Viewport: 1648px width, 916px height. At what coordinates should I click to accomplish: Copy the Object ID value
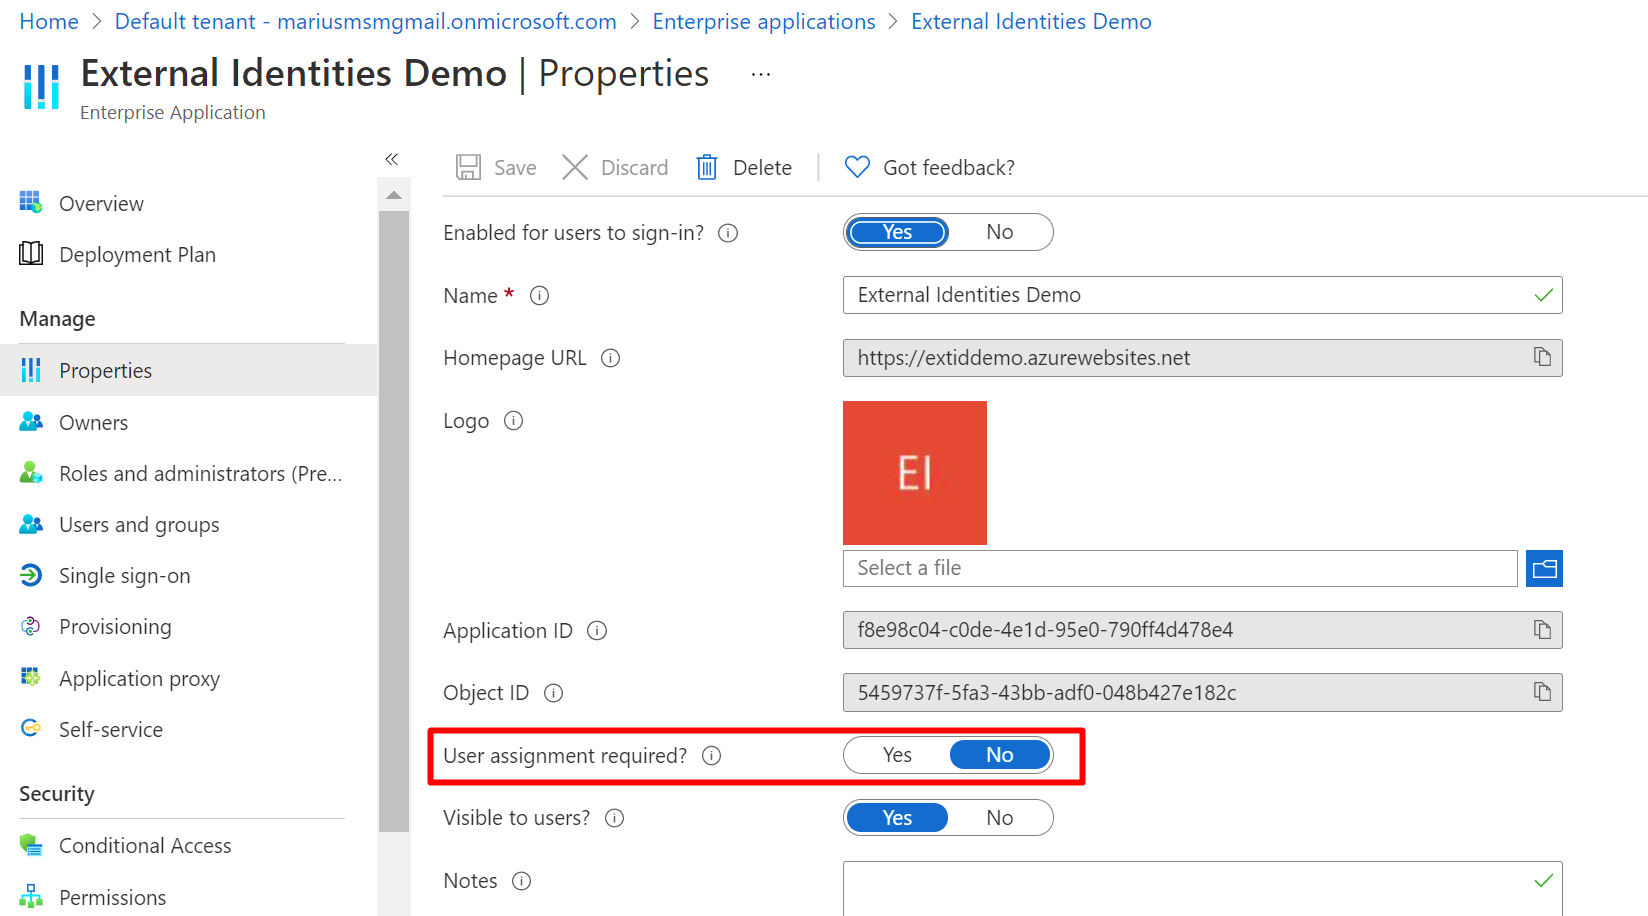pos(1542,692)
